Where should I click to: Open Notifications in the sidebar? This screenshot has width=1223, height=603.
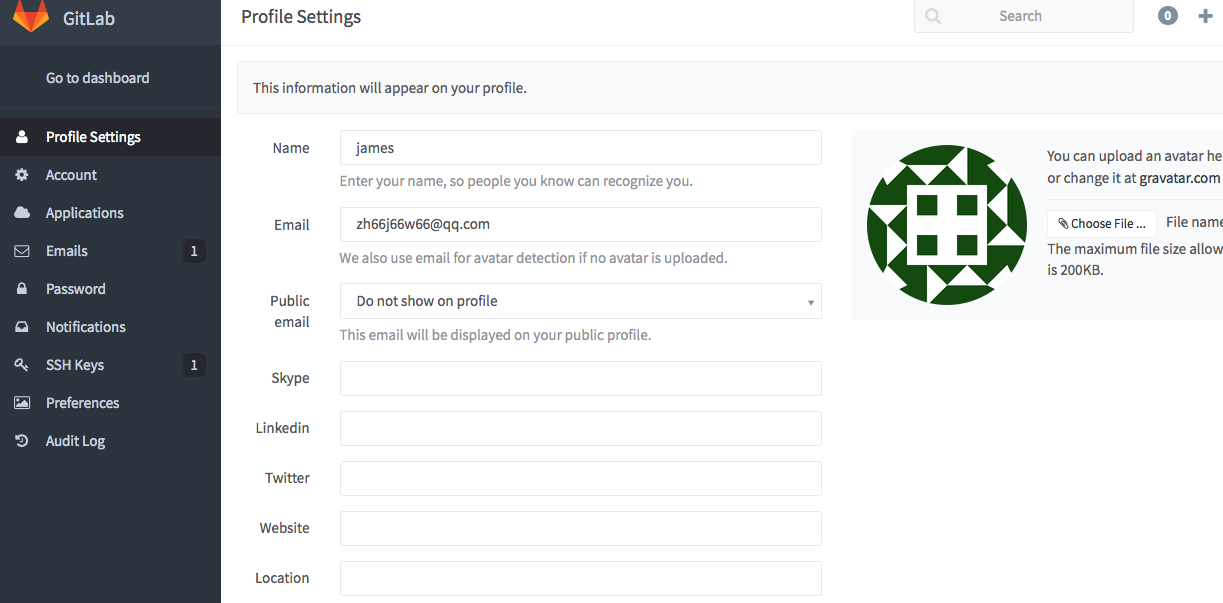pyautogui.click(x=85, y=327)
